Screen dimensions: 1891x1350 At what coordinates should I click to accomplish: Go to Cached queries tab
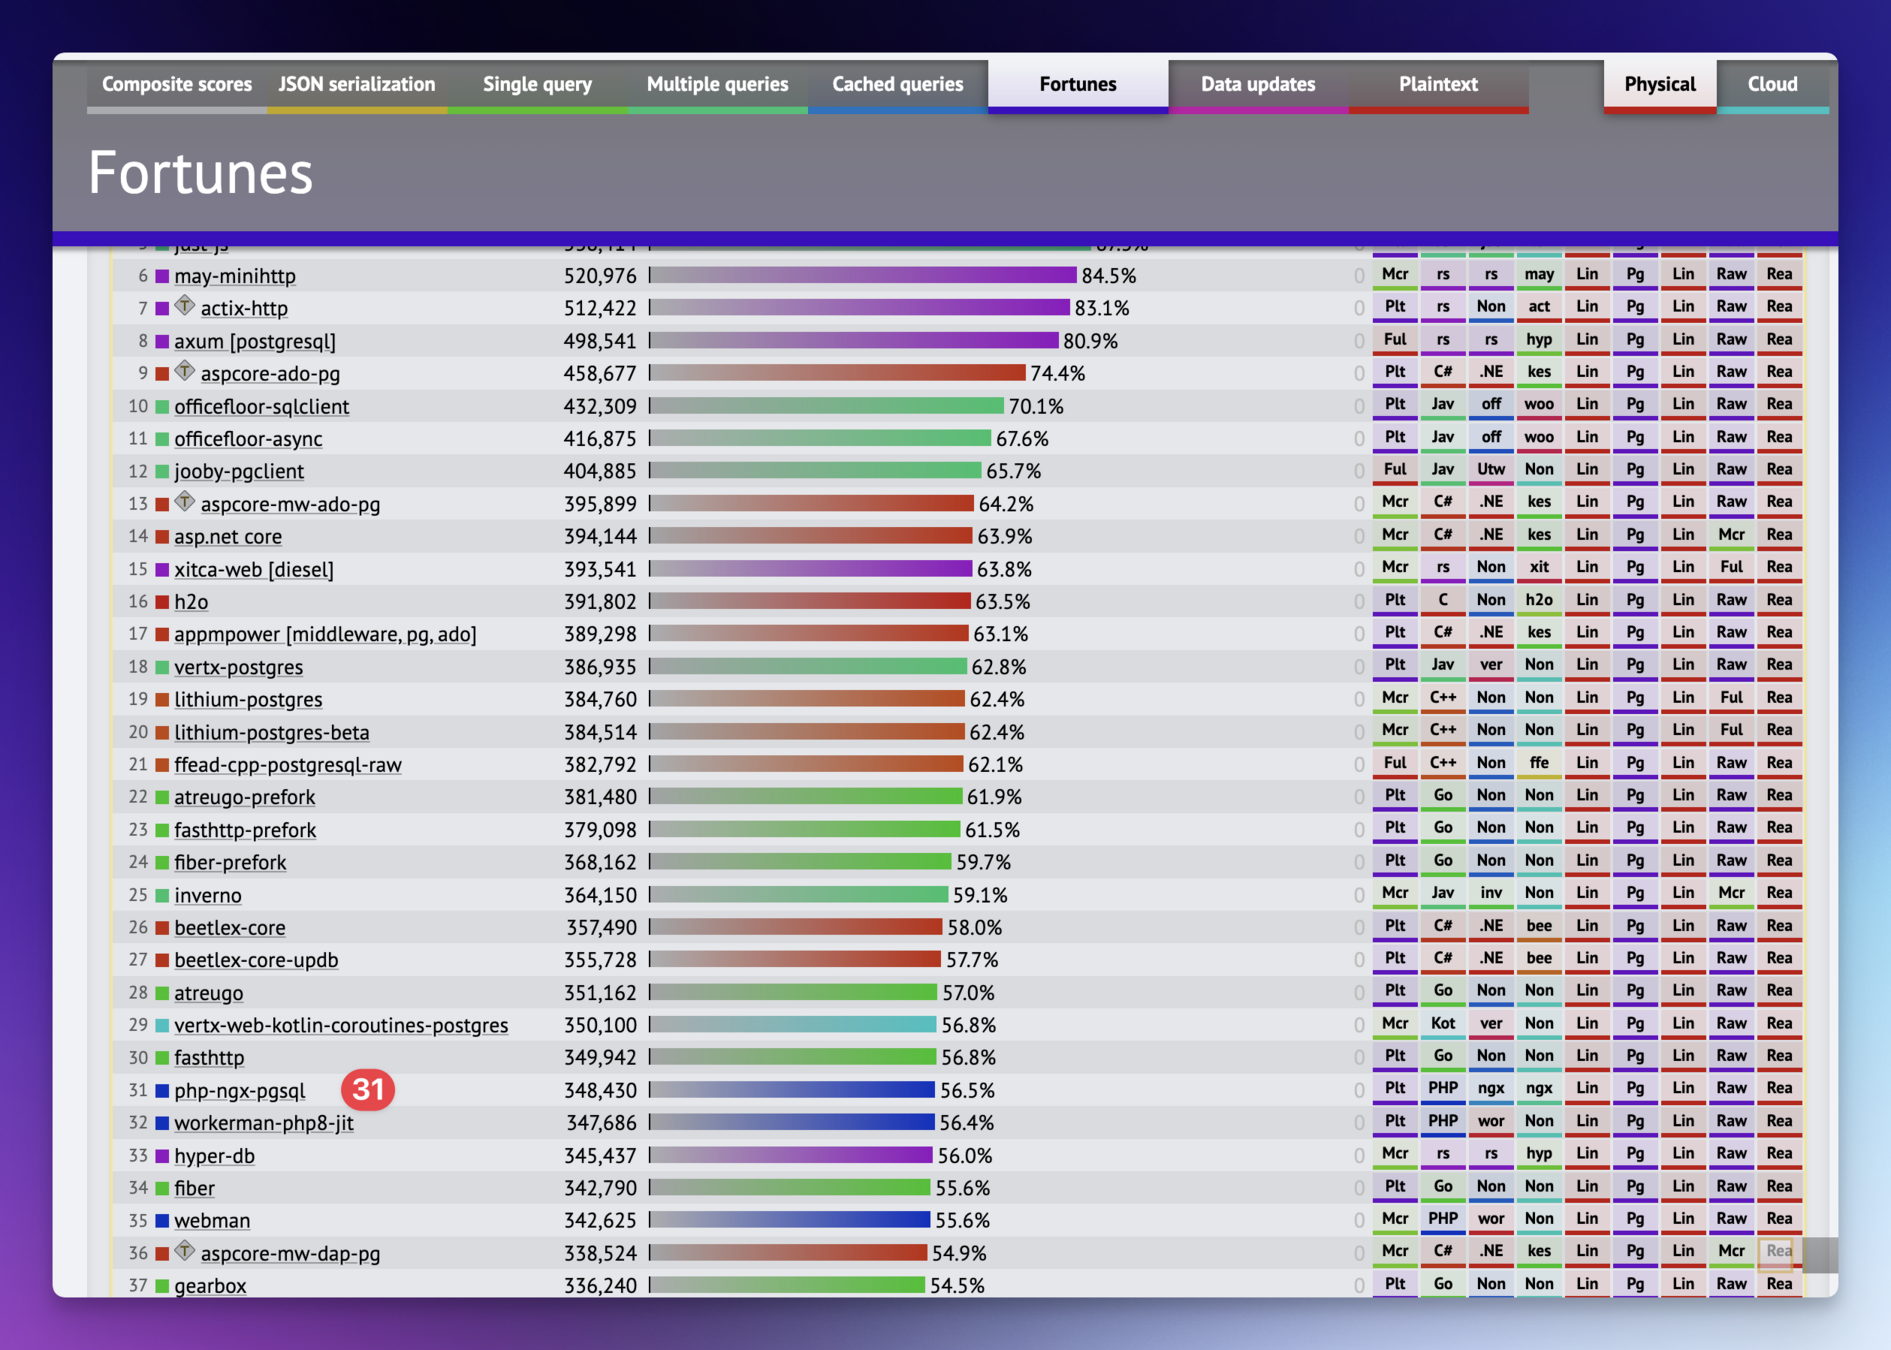[897, 84]
